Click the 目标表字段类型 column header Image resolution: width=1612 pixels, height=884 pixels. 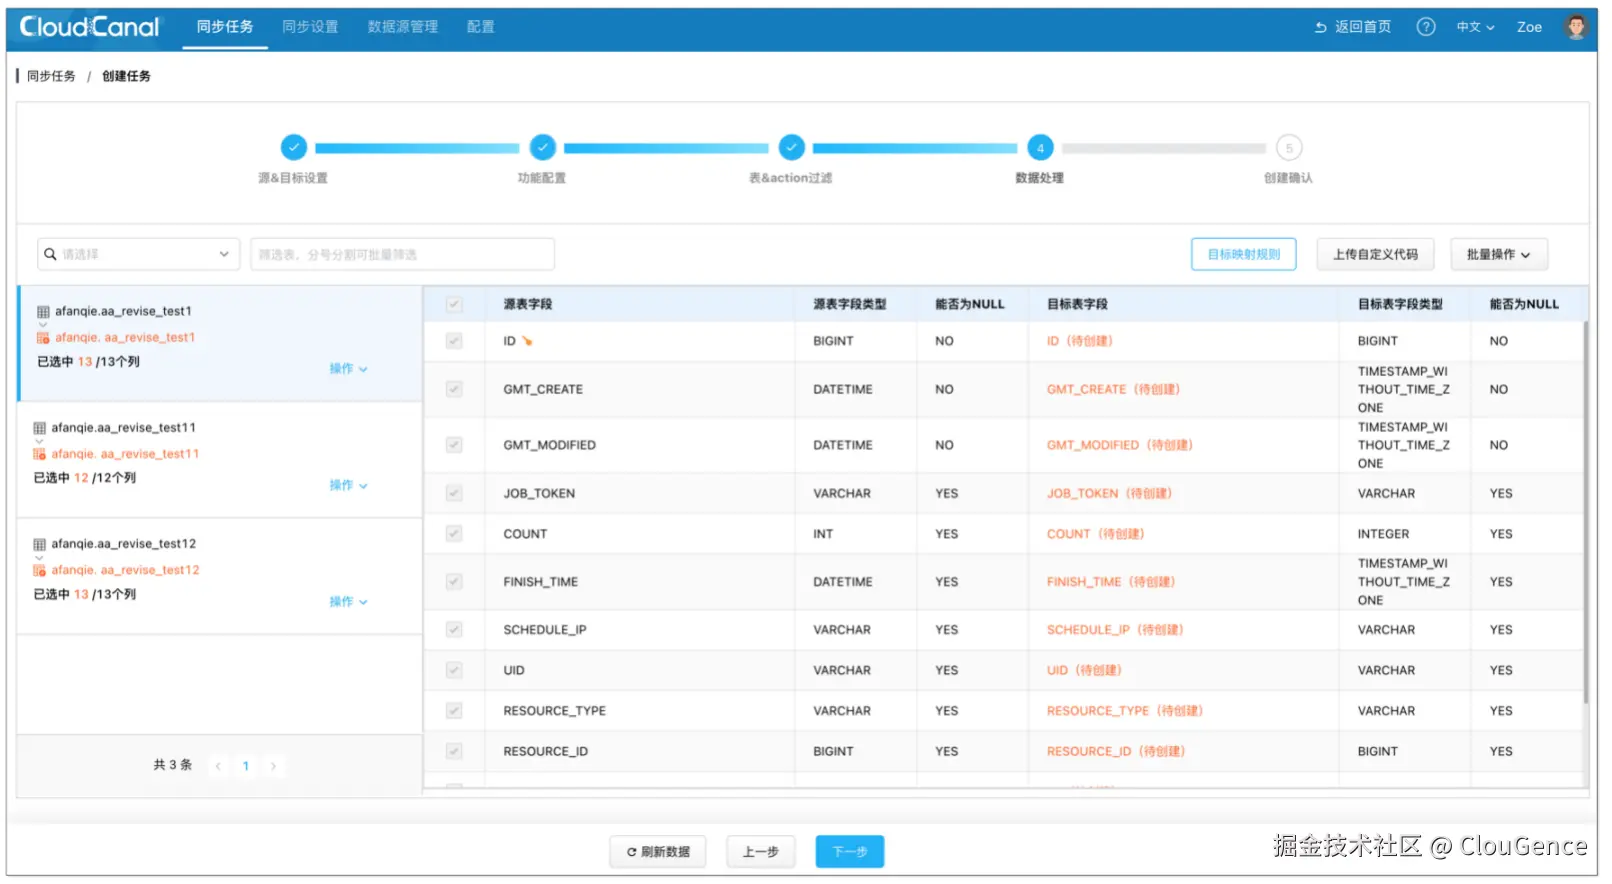pyautogui.click(x=1400, y=305)
